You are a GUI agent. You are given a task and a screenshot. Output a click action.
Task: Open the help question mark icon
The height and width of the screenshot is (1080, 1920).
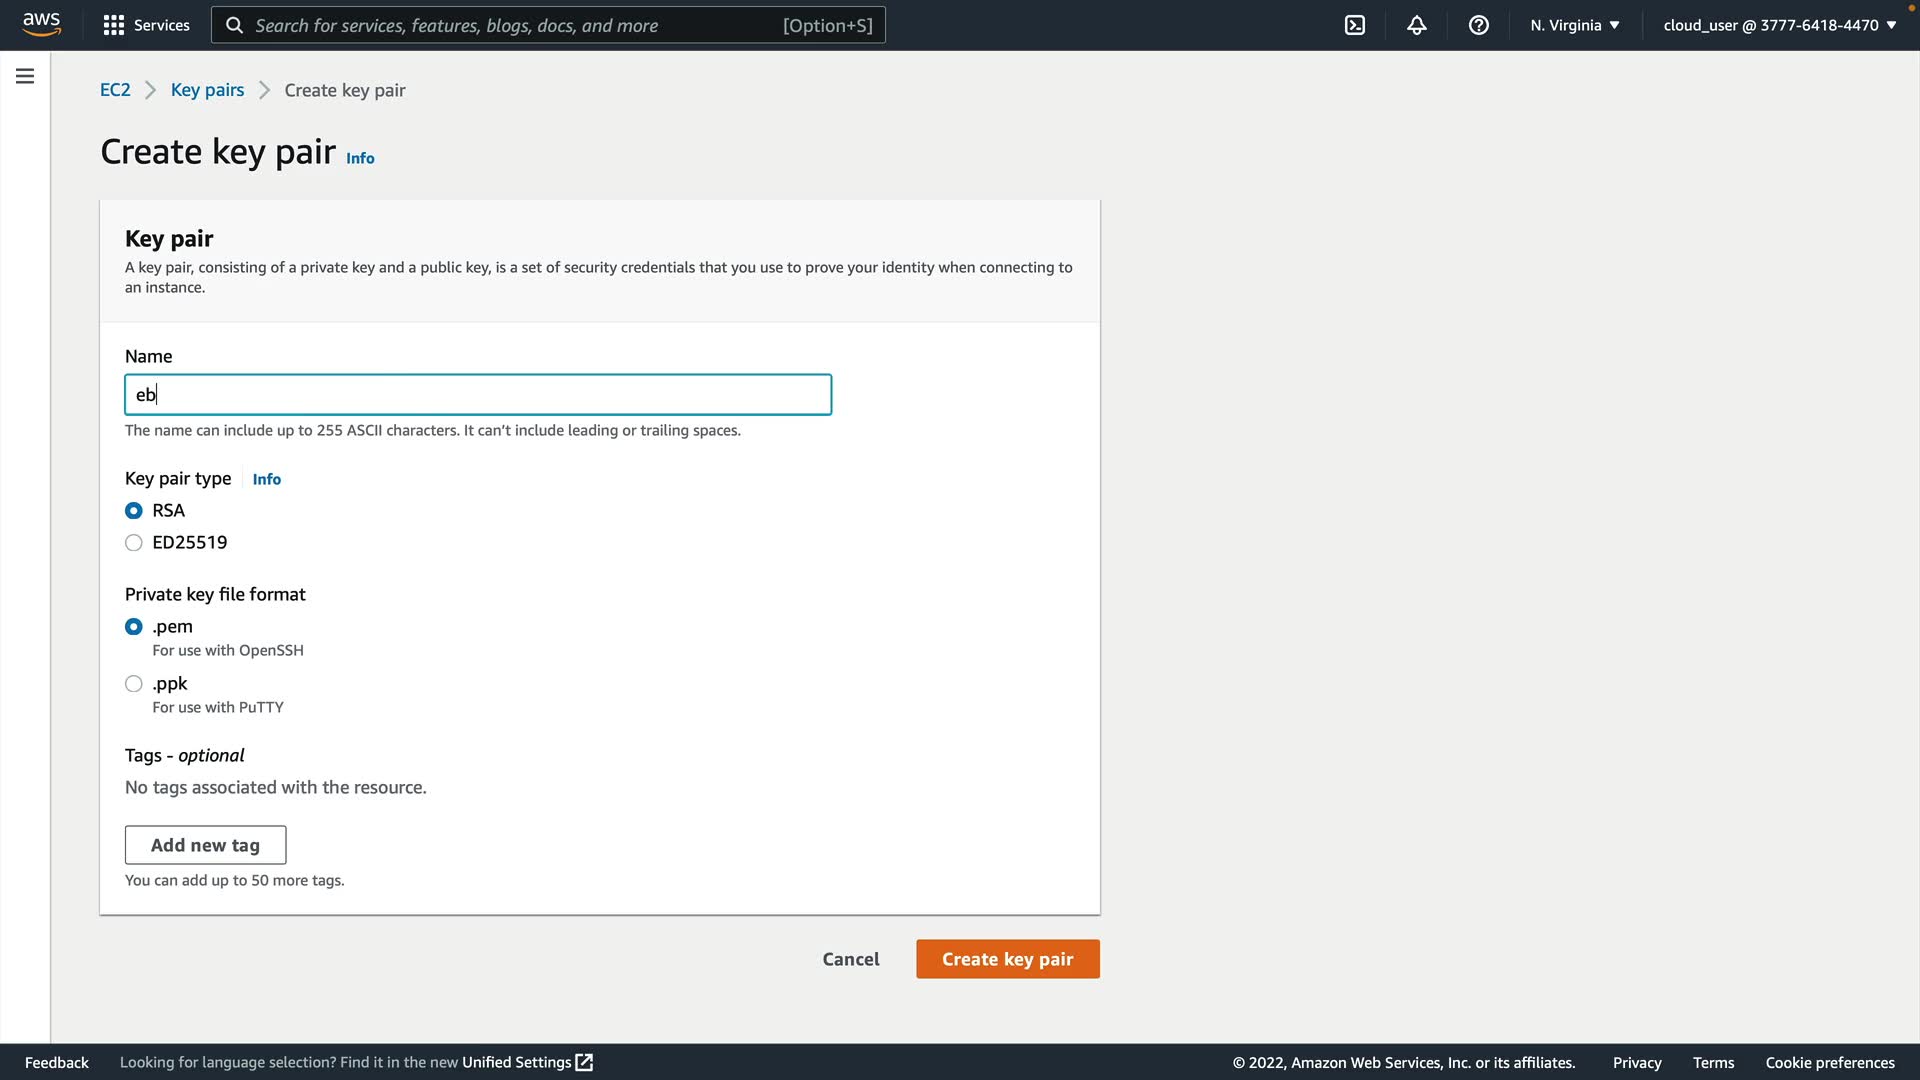(1479, 25)
